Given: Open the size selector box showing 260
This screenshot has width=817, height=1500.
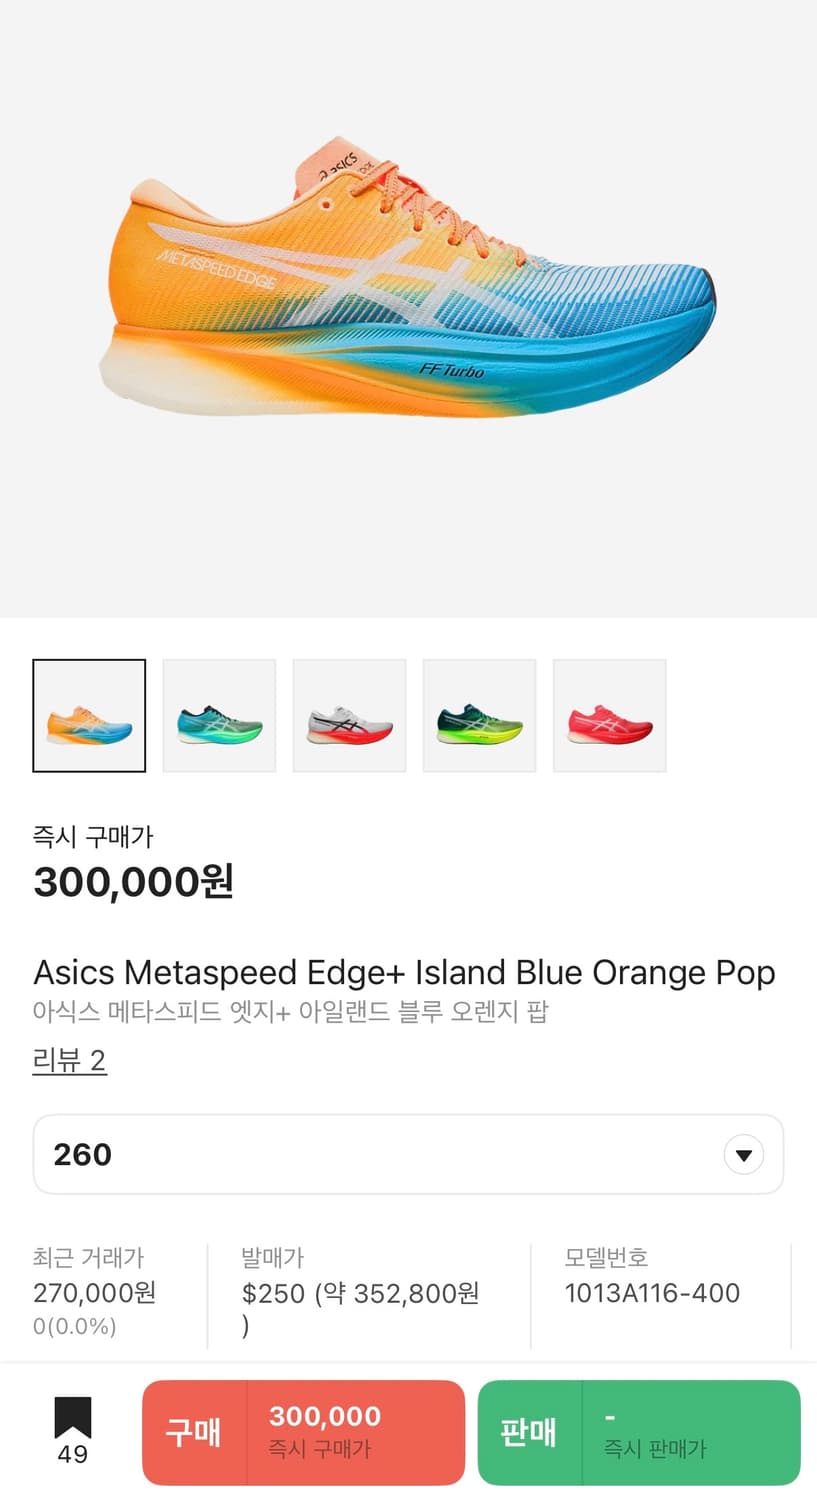Looking at the screenshot, I should pos(380,1155).
